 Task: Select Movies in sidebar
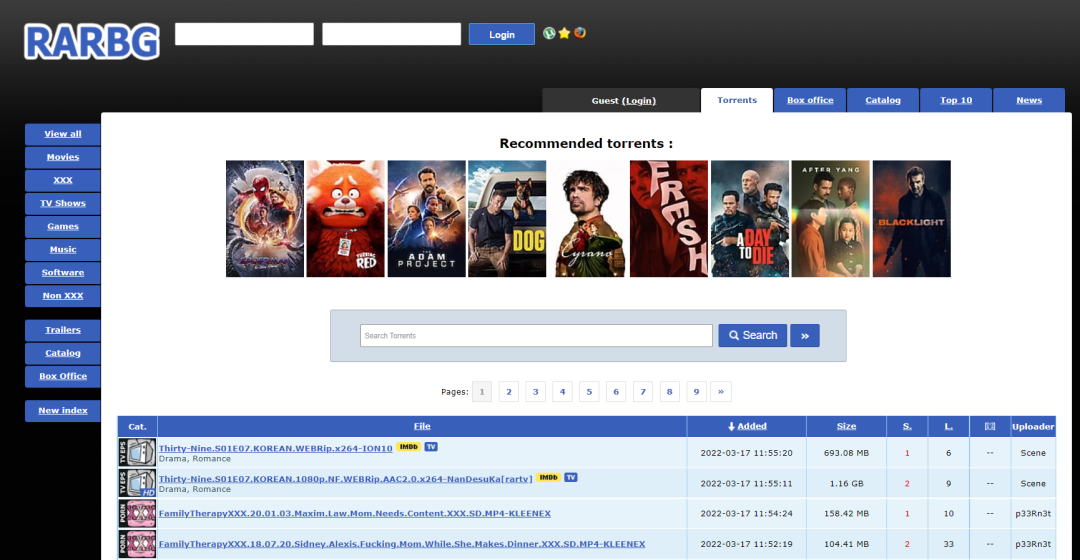point(63,157)
